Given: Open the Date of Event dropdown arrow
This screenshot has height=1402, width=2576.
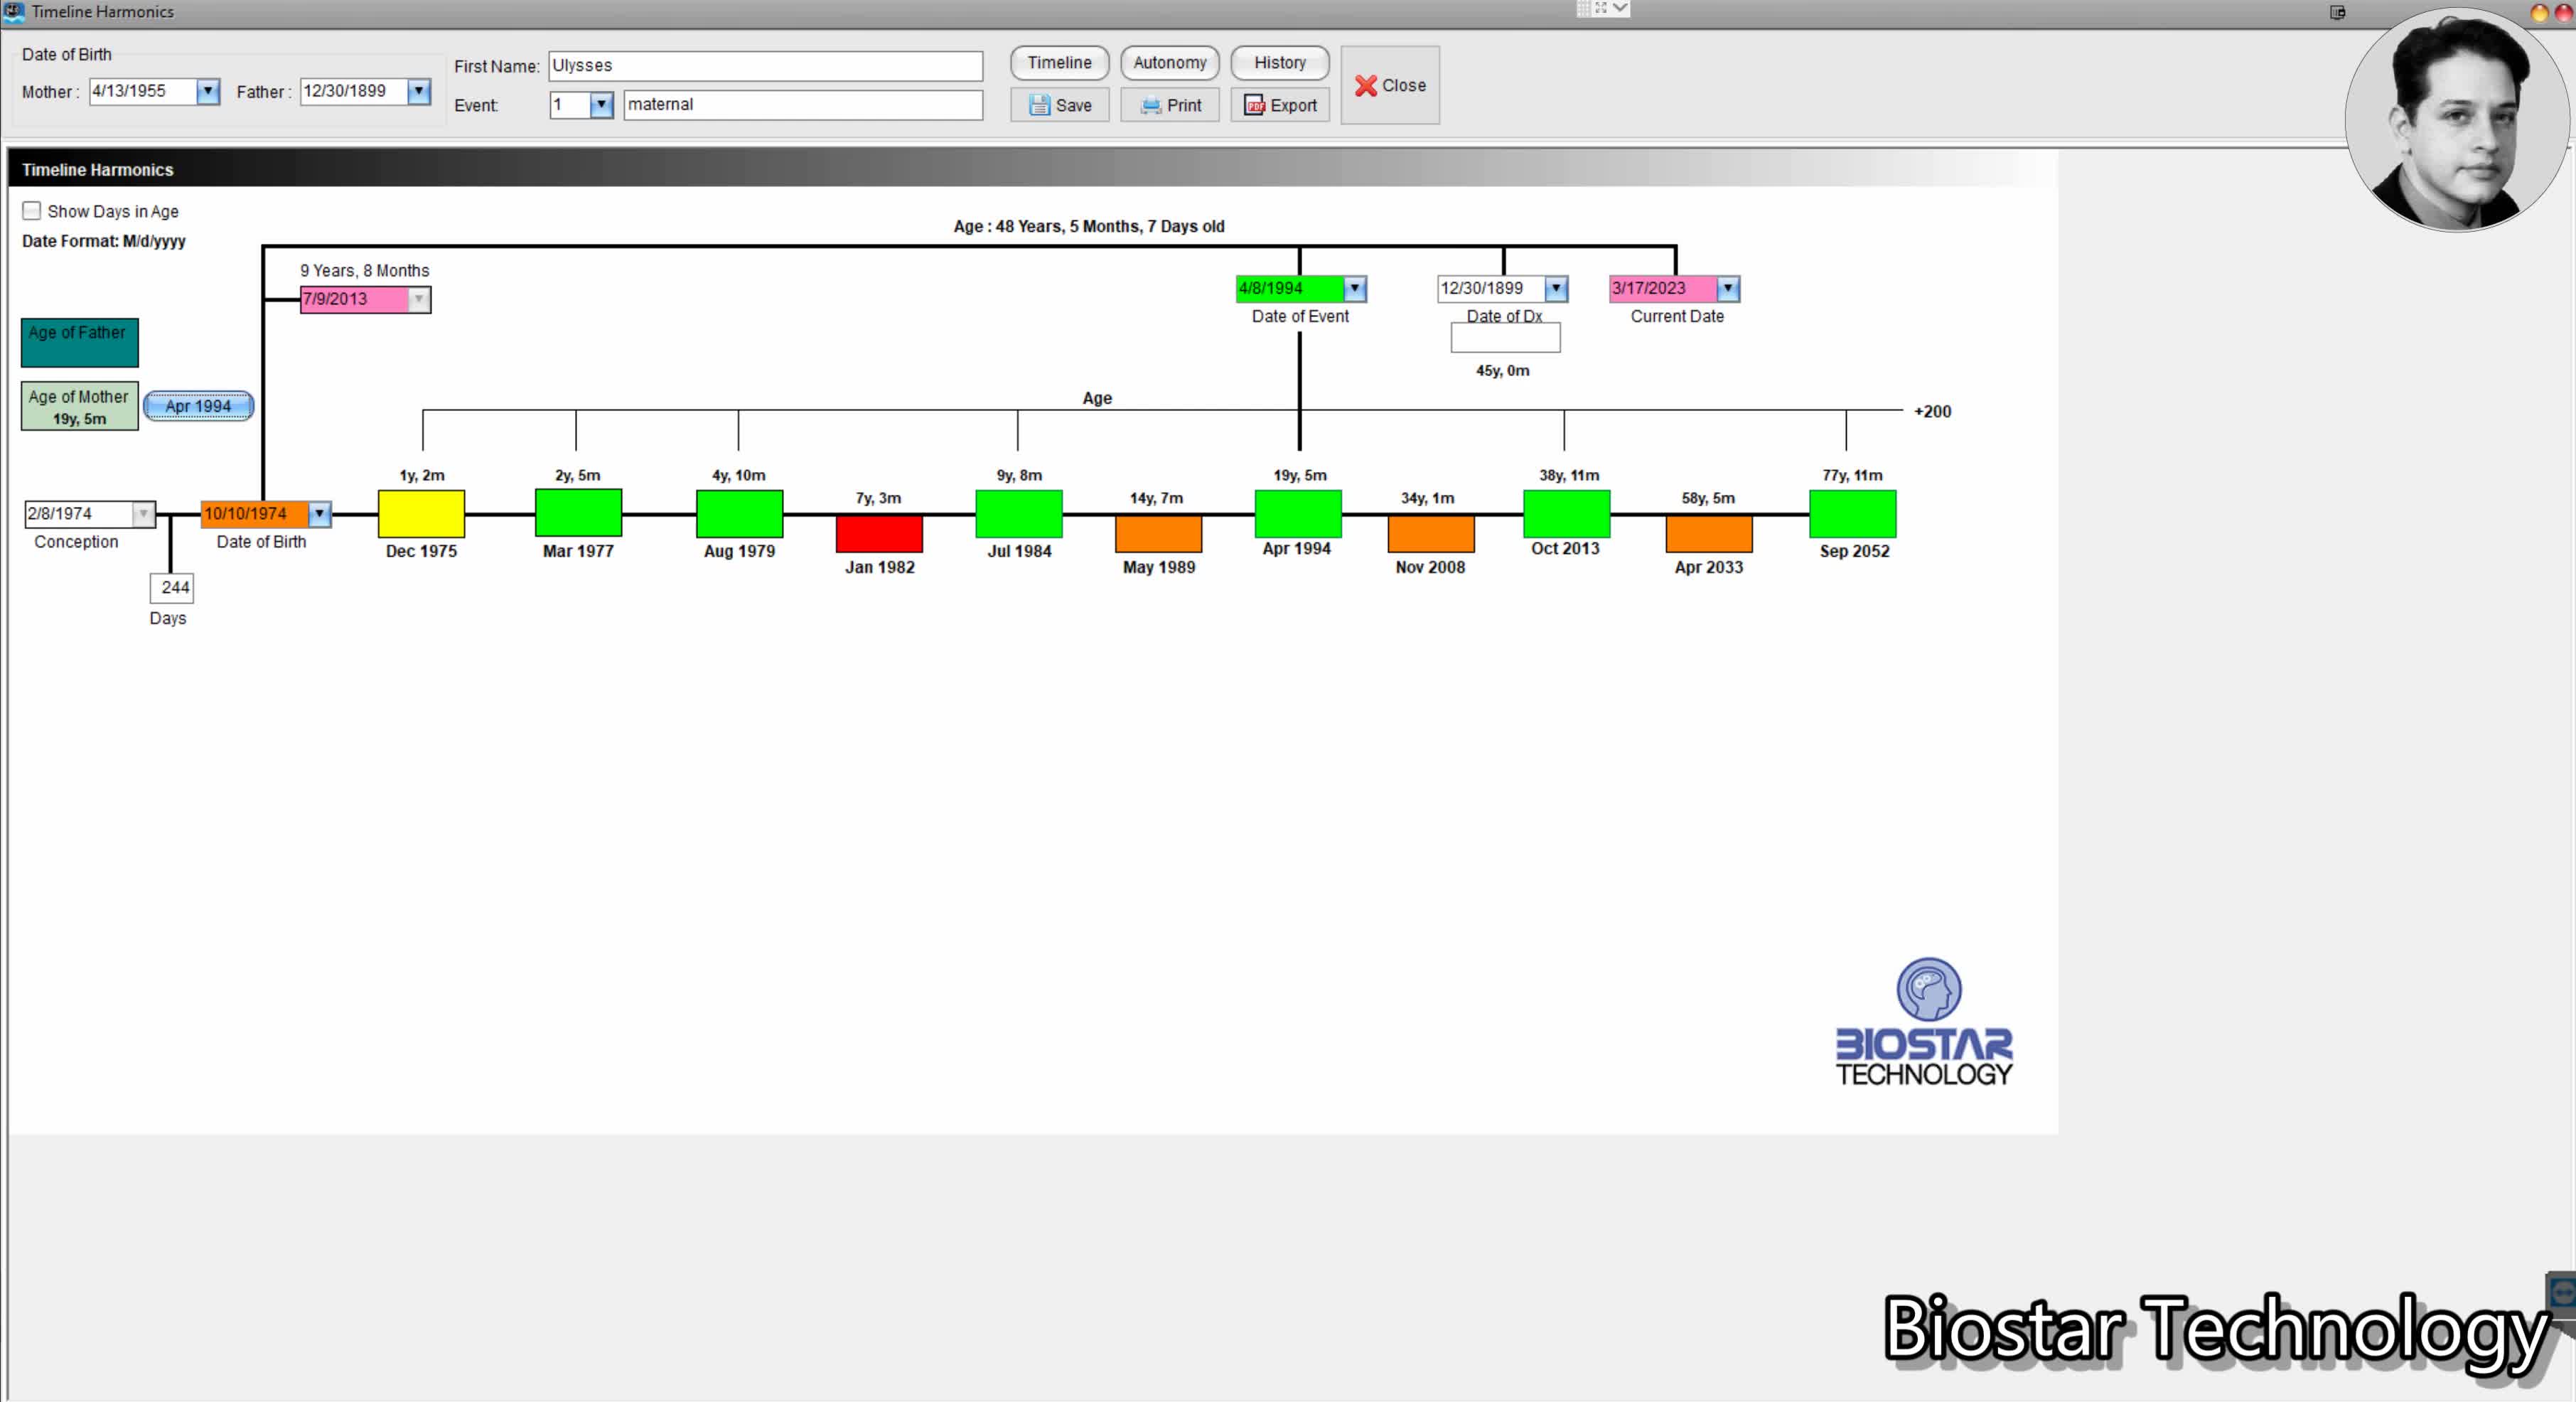Looking at the screenshot, I should click(x=1354, y=288).
